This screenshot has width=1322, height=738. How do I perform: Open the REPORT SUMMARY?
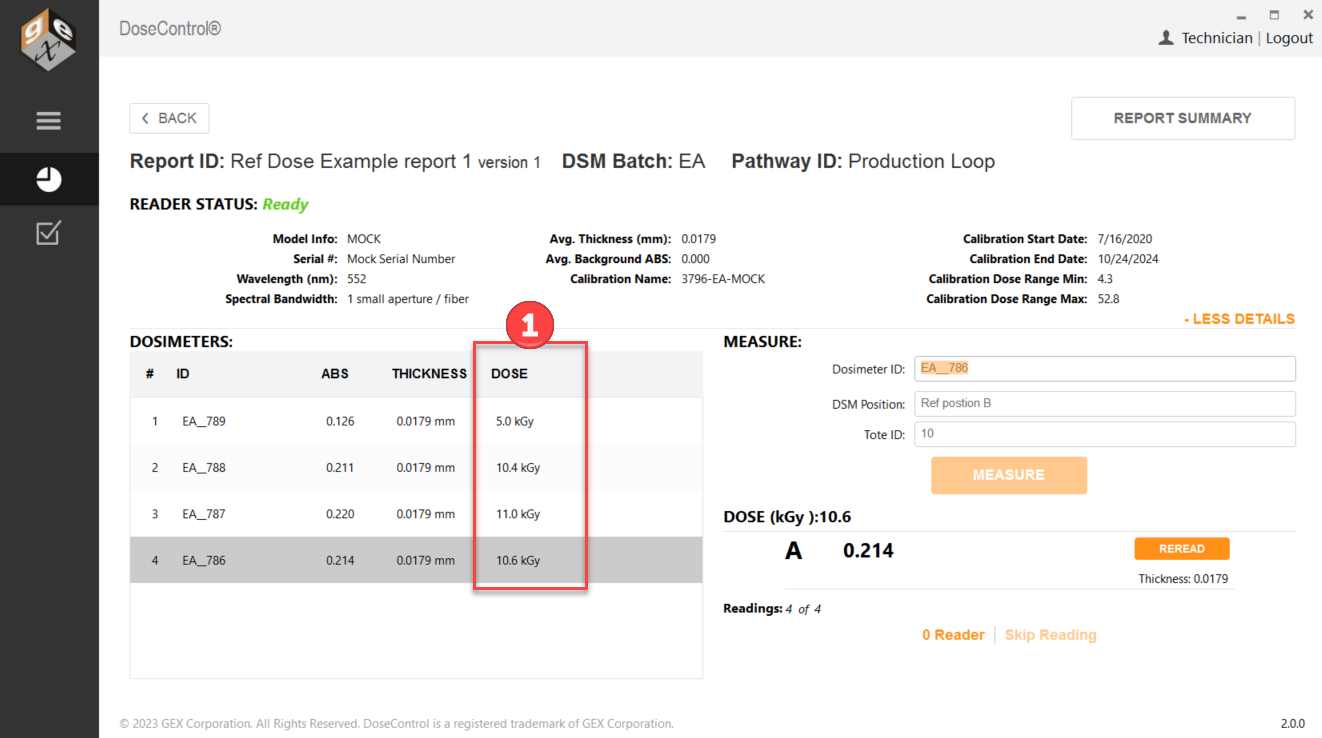tap(1183, 118)
